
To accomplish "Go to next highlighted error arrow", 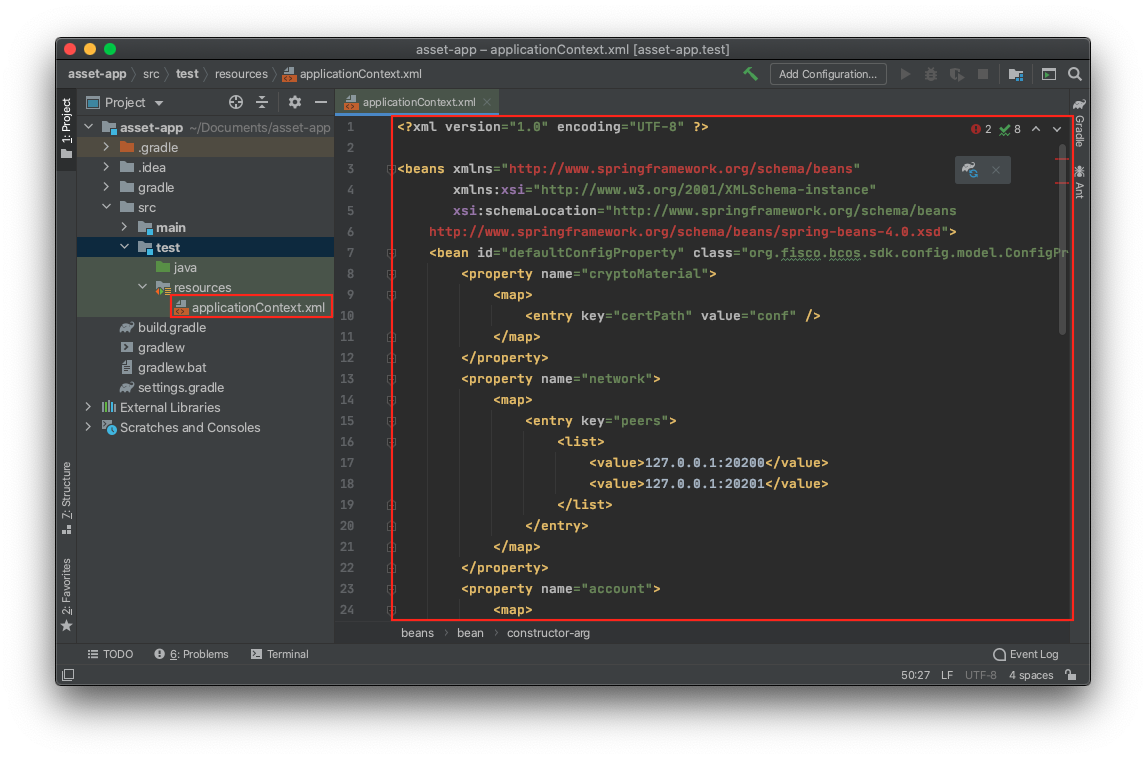I will (x=1057, y=129).
